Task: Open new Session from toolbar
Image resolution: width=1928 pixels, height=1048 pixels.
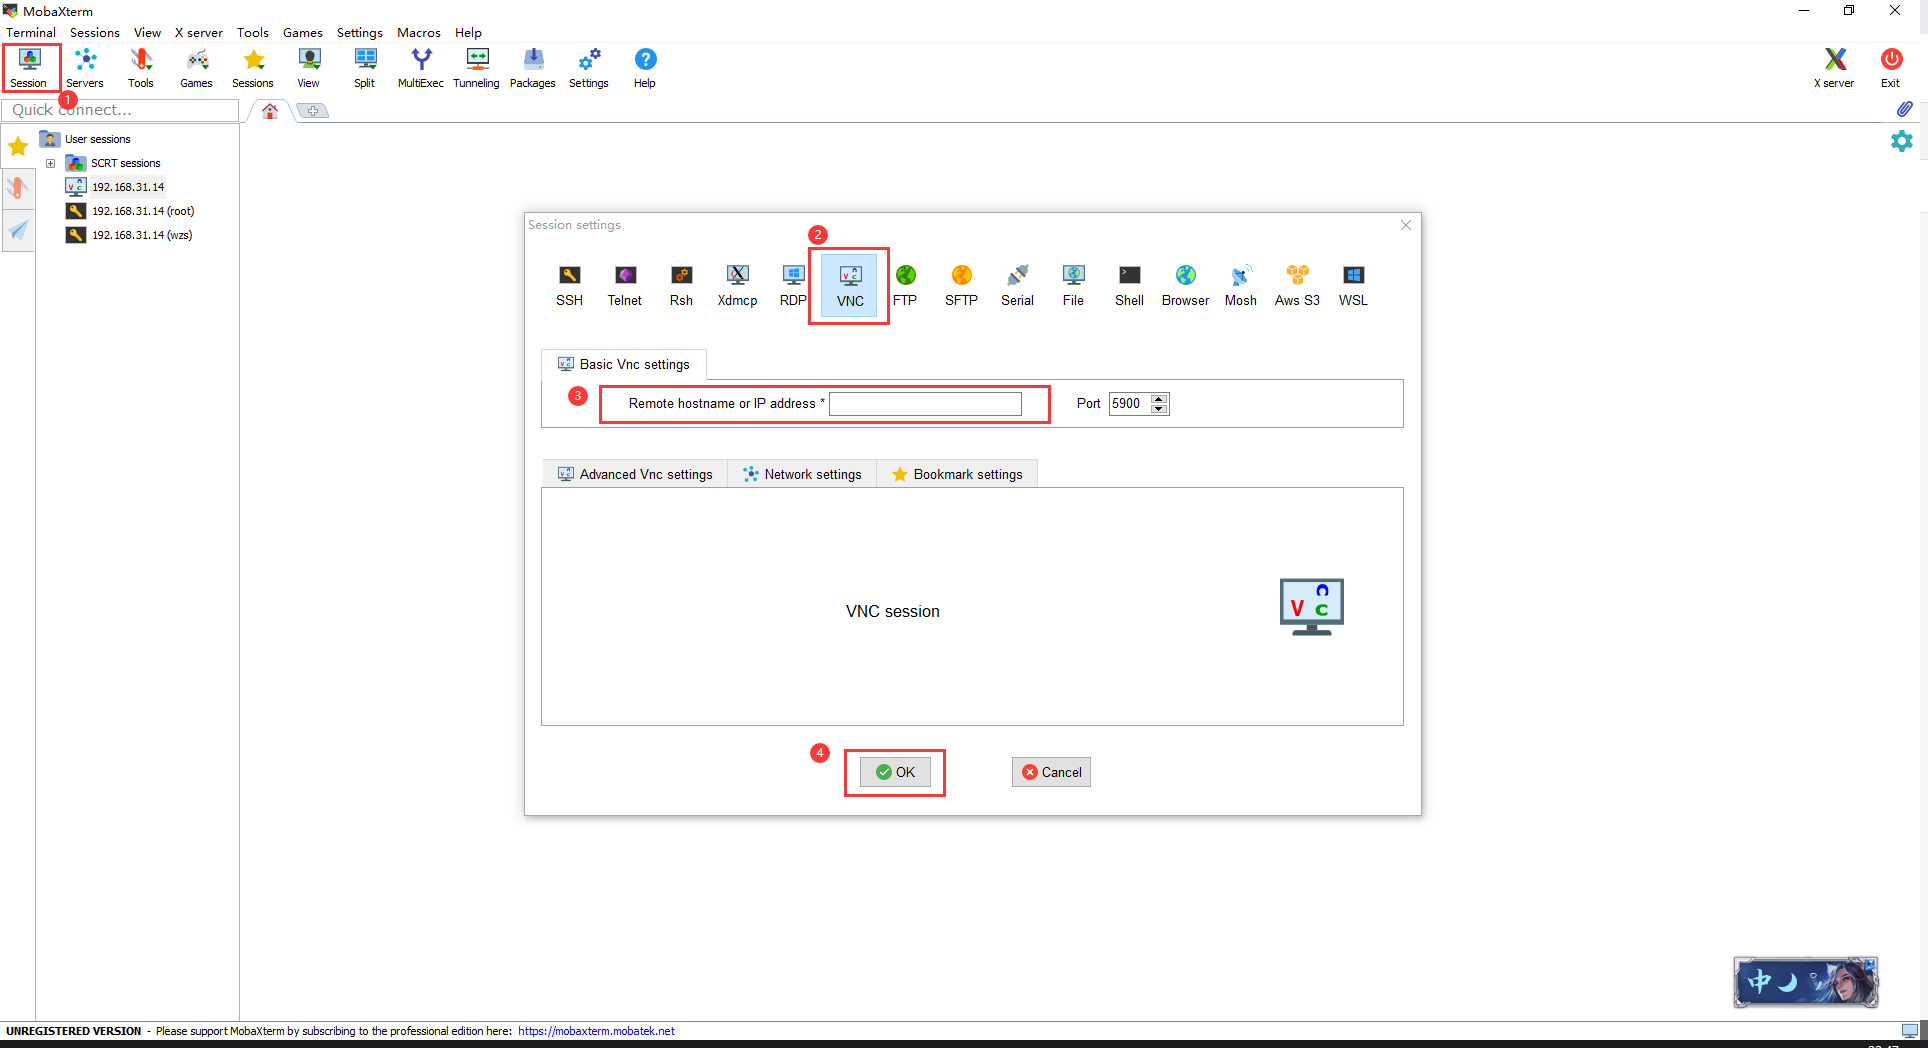Action: 29,68
